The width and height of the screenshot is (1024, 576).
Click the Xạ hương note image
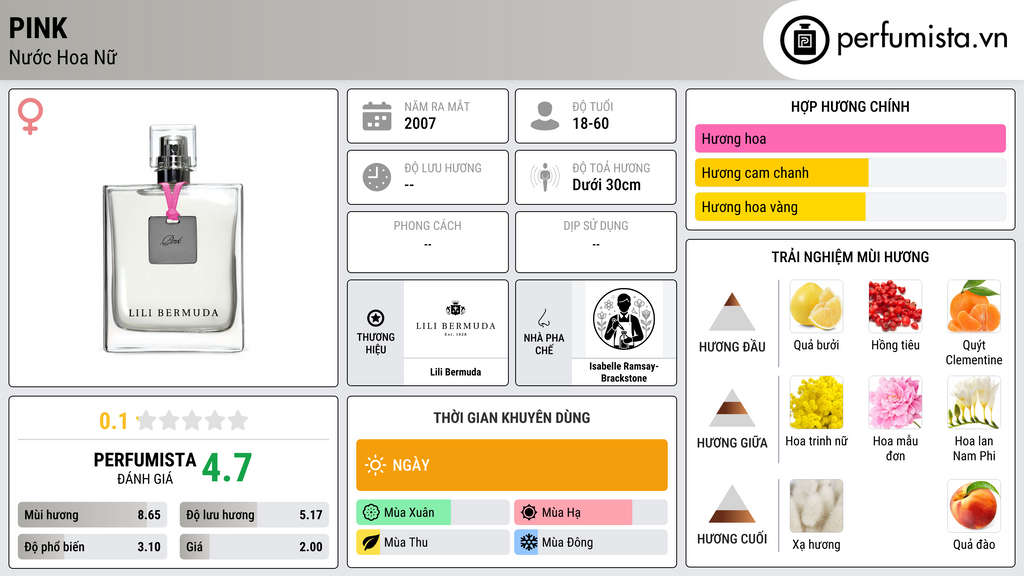(816, 506)
